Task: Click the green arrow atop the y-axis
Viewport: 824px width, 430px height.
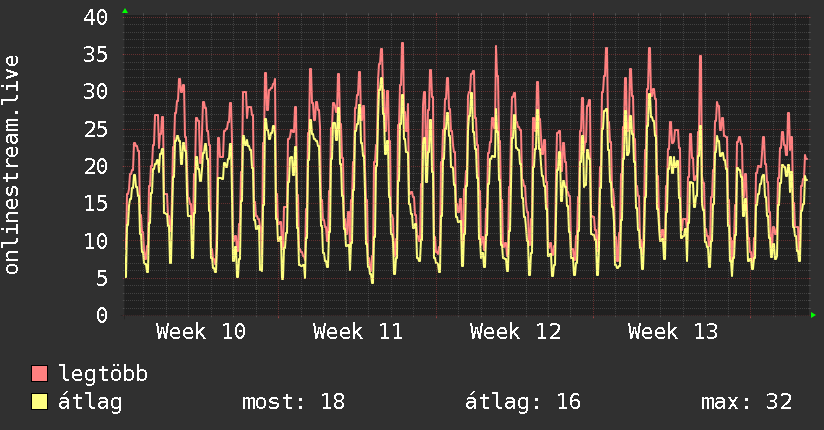Action: pos(125,11)
